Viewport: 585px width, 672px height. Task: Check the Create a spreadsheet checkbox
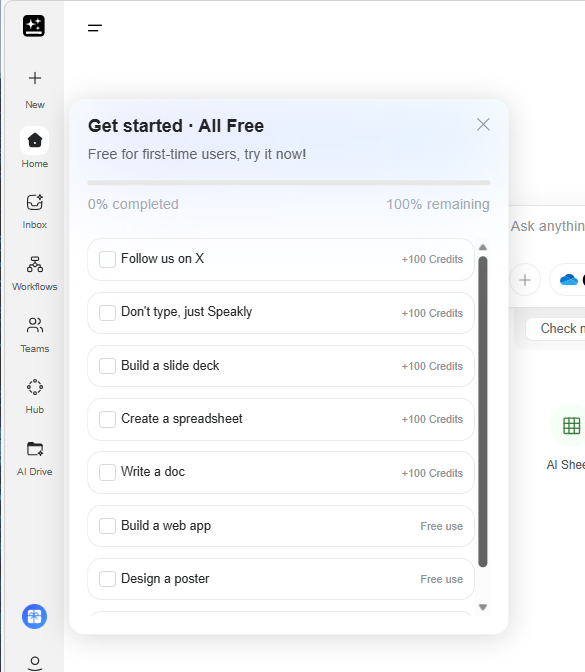pos(107,419)
